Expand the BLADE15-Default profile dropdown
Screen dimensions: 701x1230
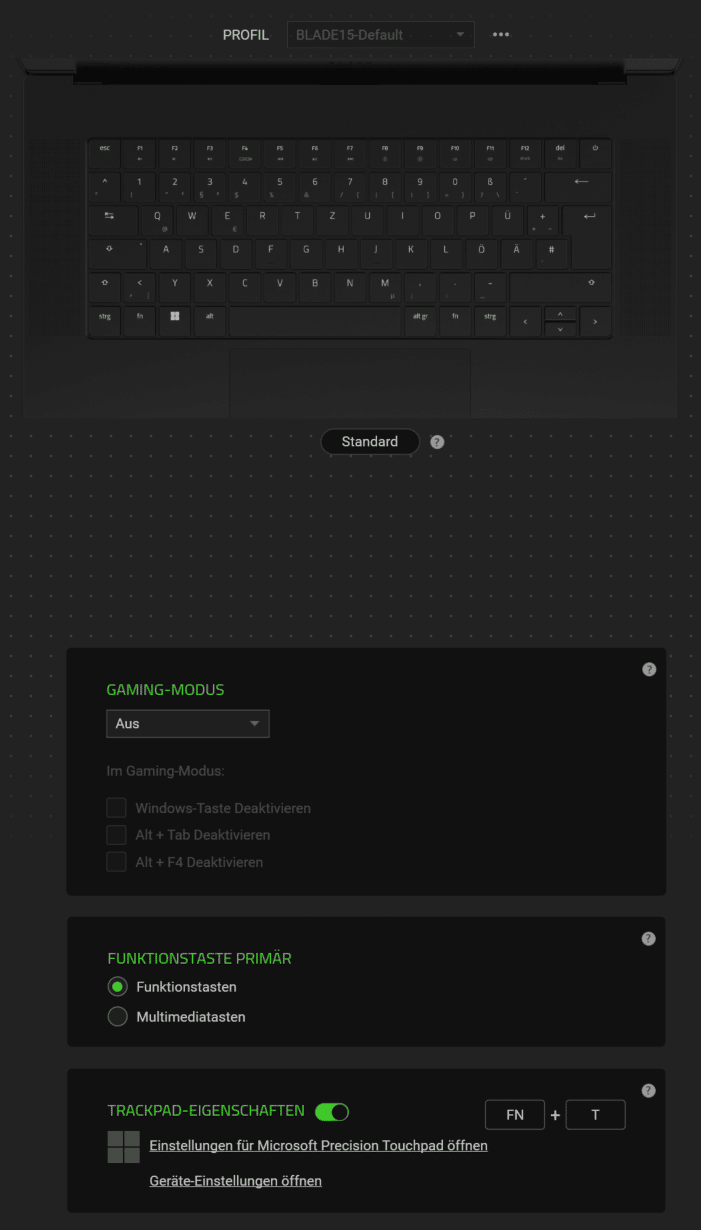[x=381, y=35]
